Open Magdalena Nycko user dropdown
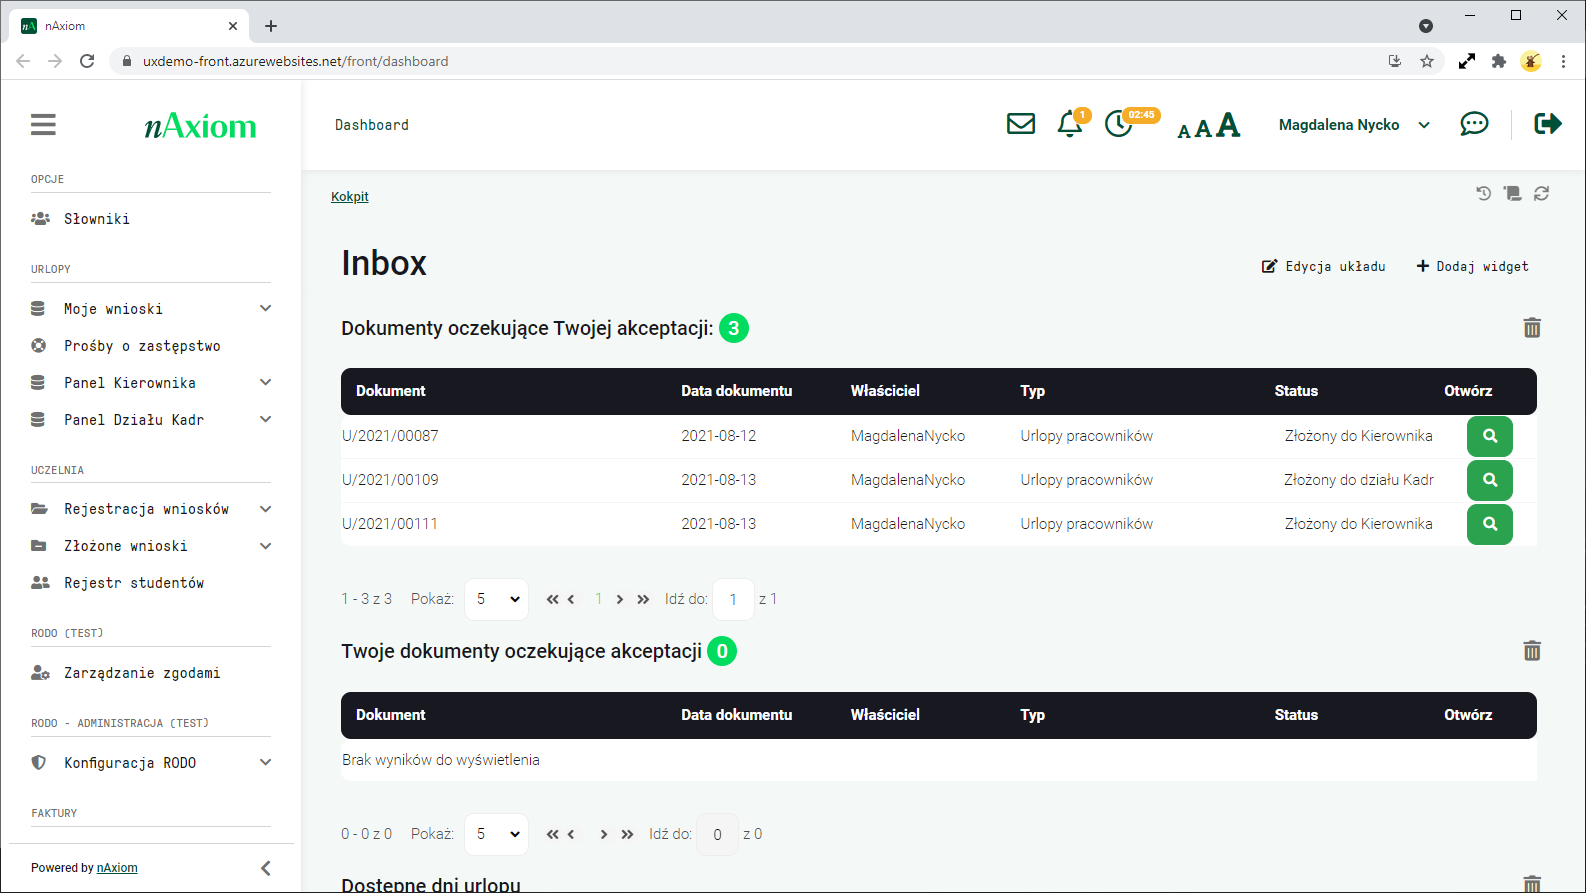Screen dimensions: 1586x893 (x=1354, y=125)
